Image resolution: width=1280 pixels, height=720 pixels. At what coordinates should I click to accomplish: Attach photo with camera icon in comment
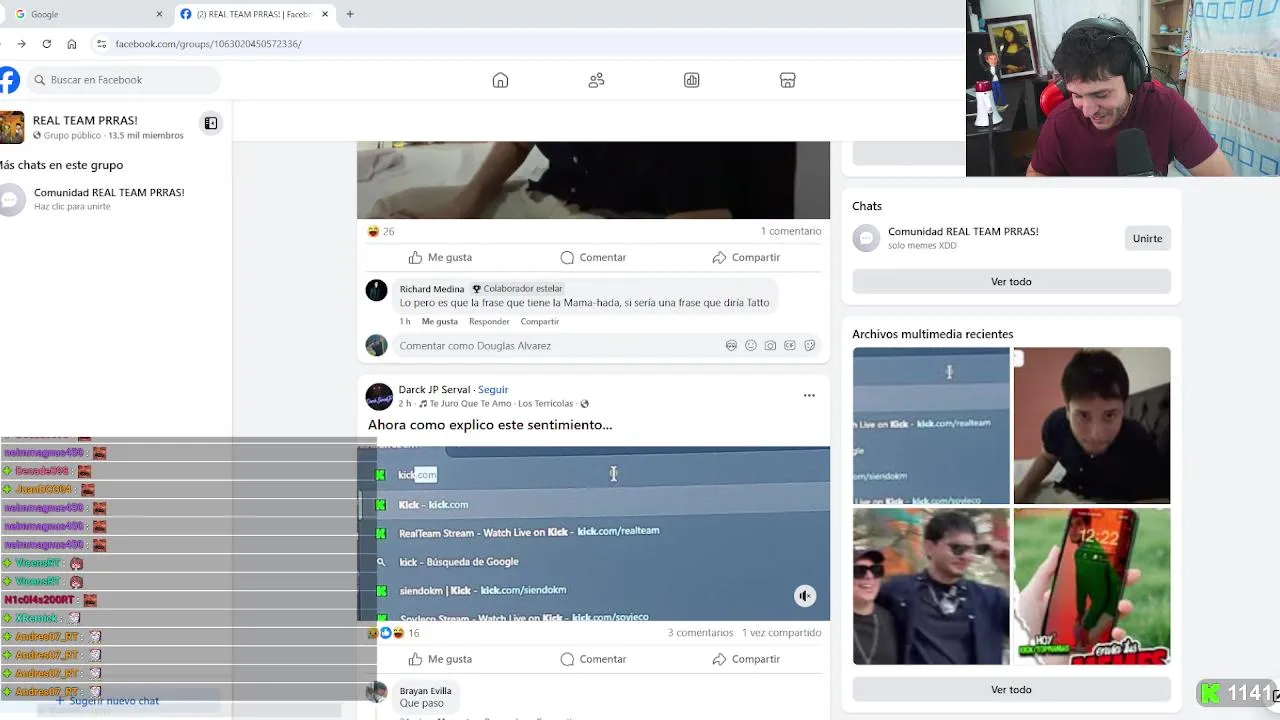pyautogui.click(x=770, y=346)
